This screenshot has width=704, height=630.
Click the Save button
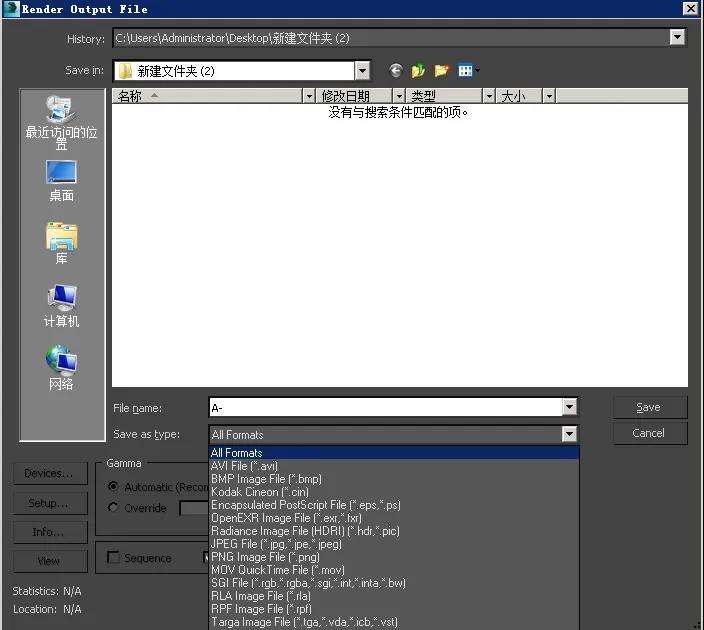649,407
